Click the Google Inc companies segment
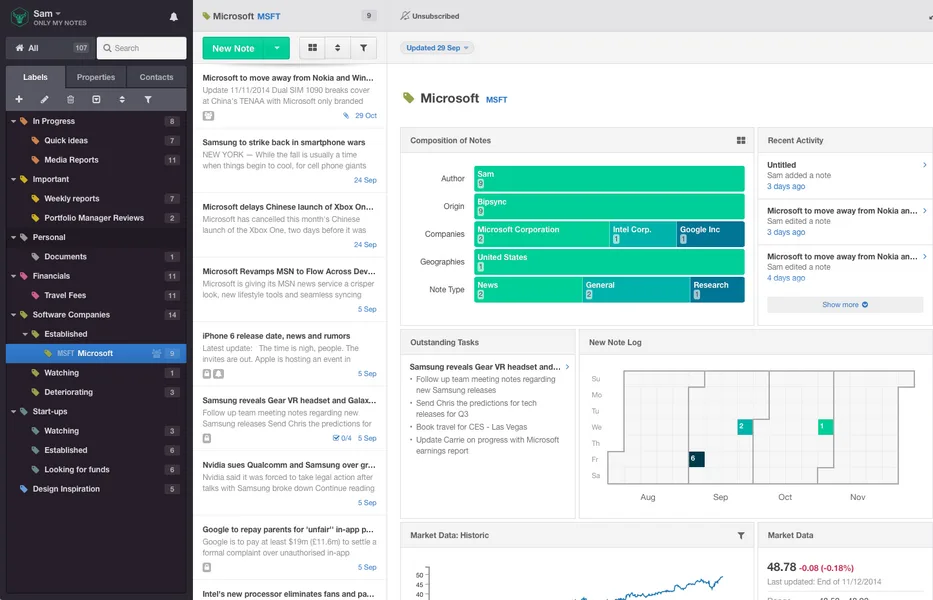The height and width of the screenshot is (600, 933). pos(710,234)
